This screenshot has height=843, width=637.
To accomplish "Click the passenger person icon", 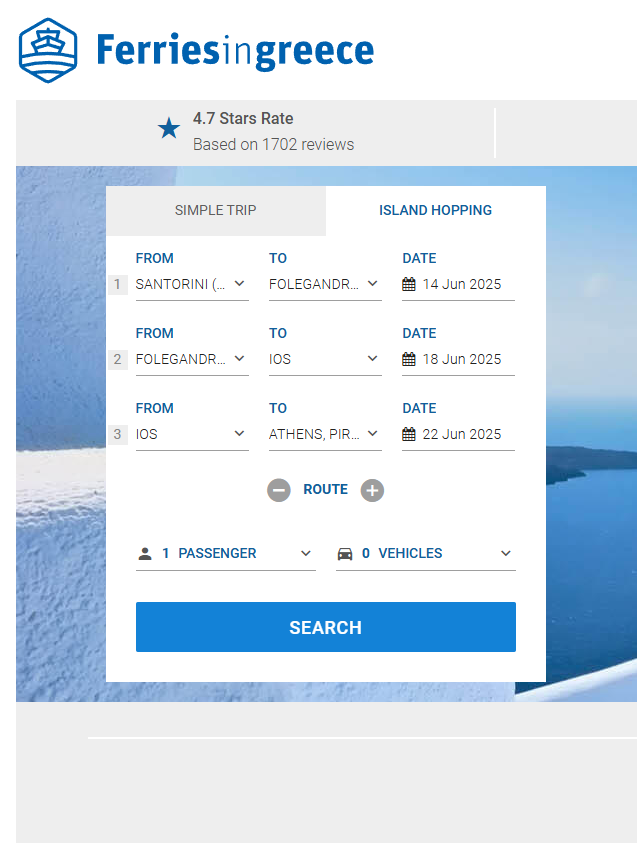I will pyautogui.click(x=145, y=554).
